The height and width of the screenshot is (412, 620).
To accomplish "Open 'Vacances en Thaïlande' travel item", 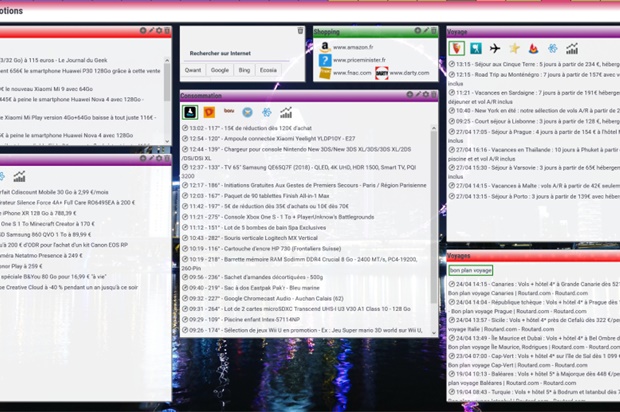I will pos(534,154).
